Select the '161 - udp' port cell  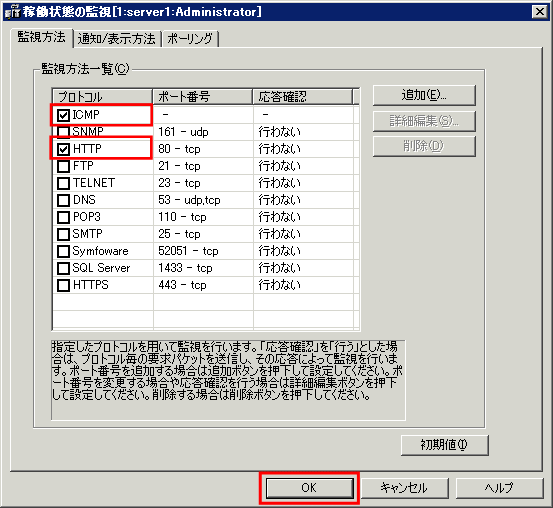203,132
